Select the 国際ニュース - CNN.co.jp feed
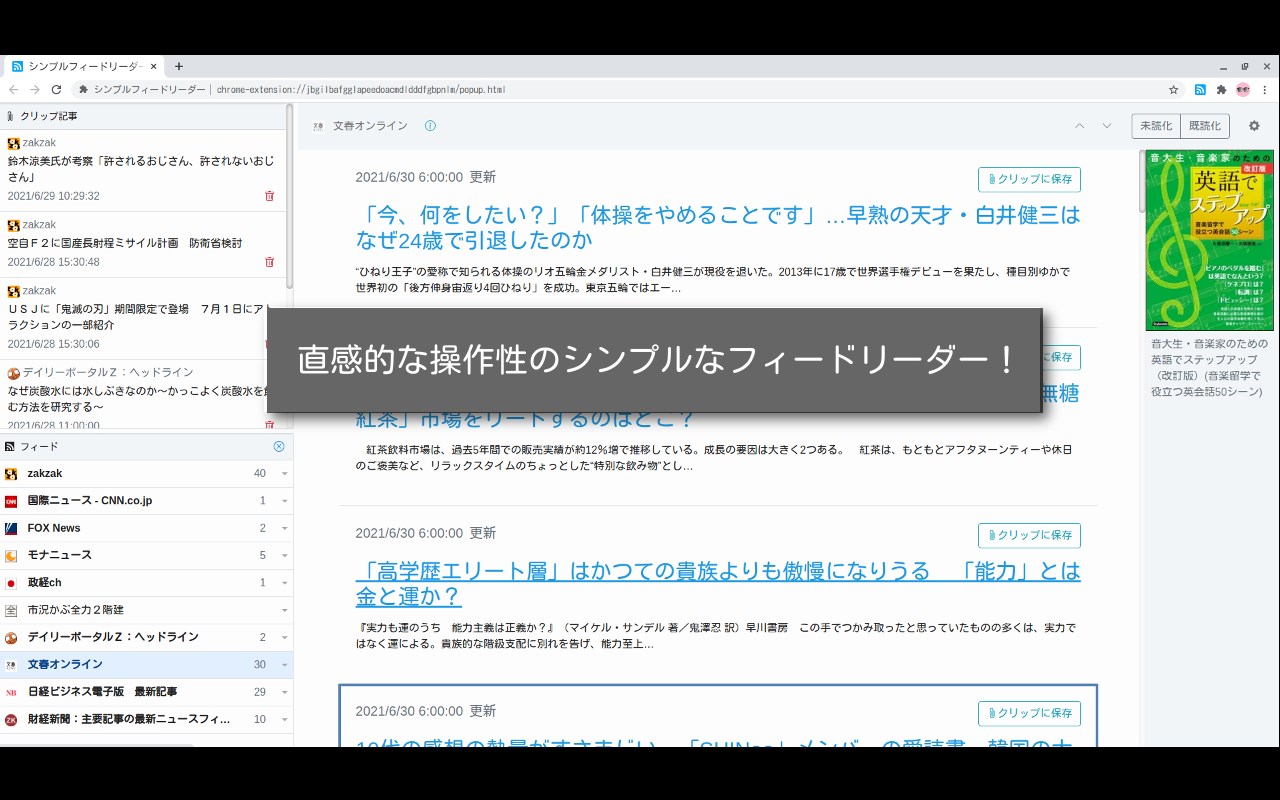 pos(146,501)
